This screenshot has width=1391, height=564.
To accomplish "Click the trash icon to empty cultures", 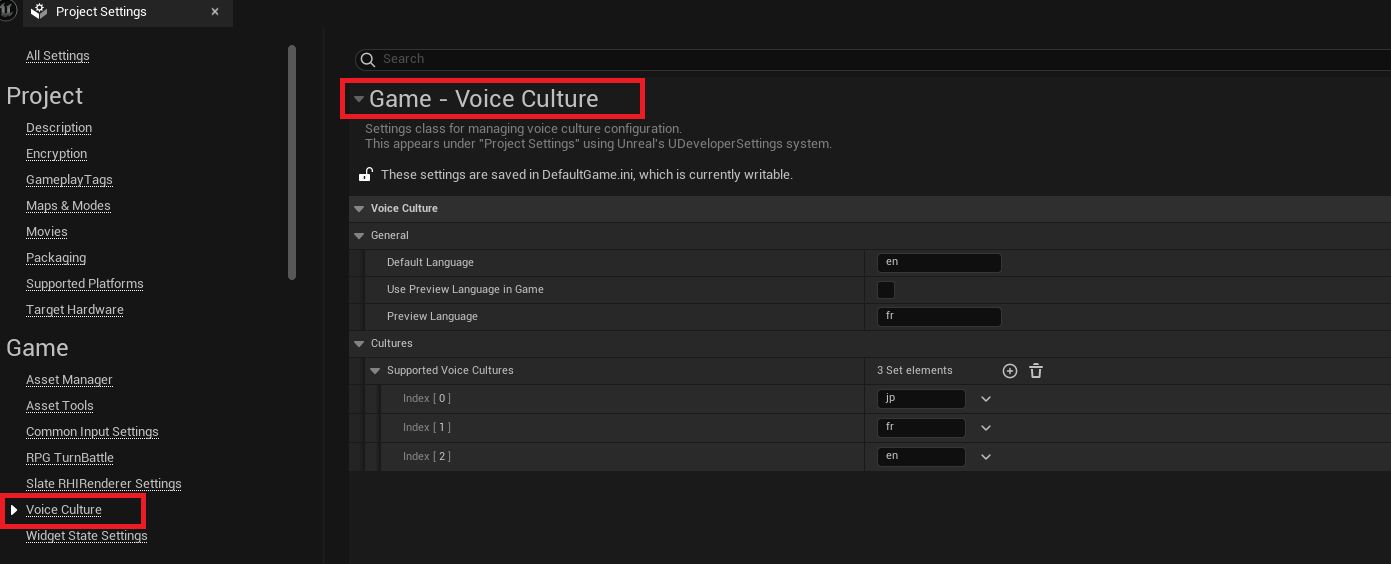I will pos(1036,371).
